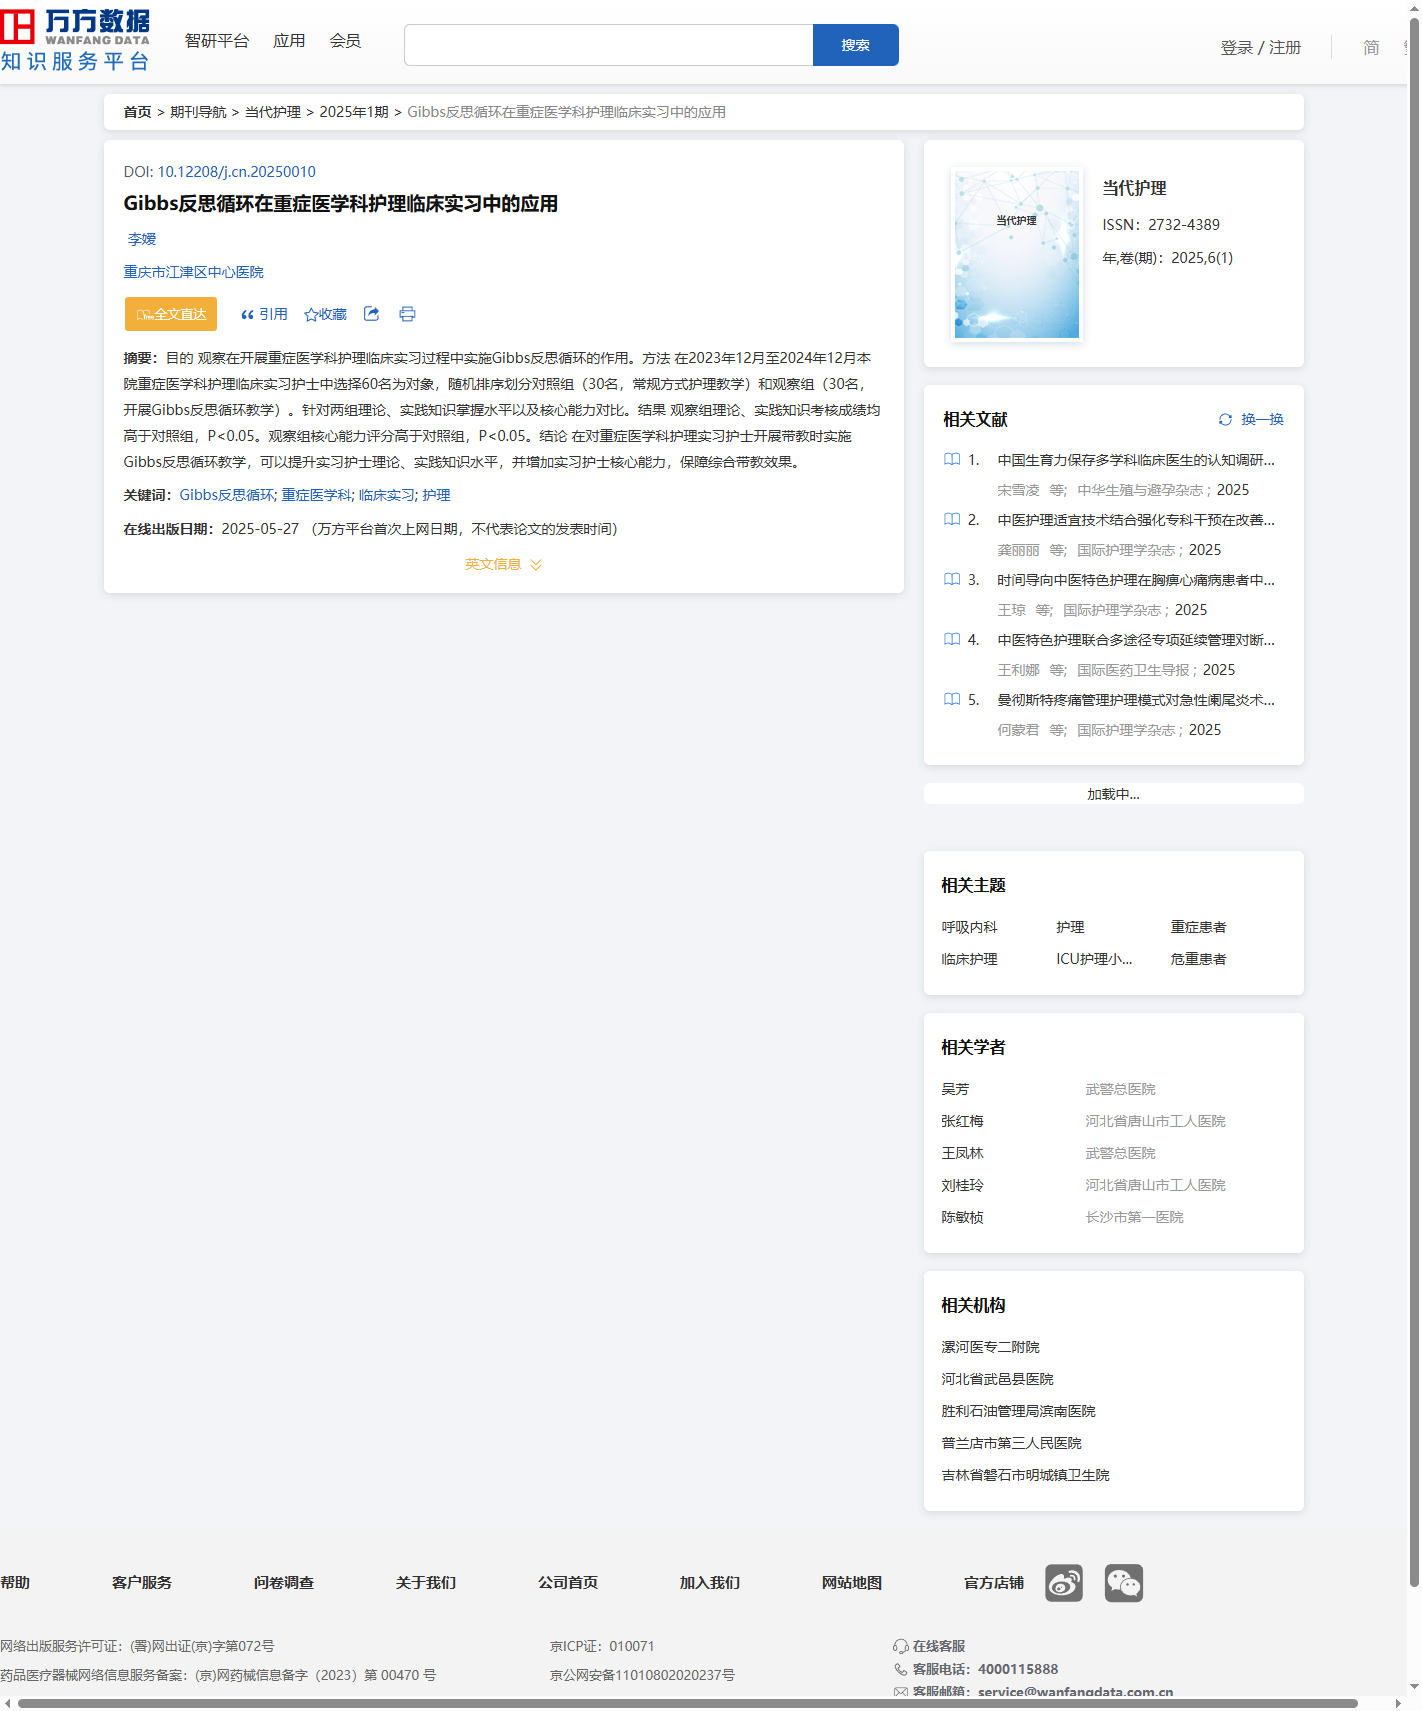This screenshot has height=1711, width=1422.
Task: Click related institution 漯河医专二附院
Action: click(x=990, y=1347)
